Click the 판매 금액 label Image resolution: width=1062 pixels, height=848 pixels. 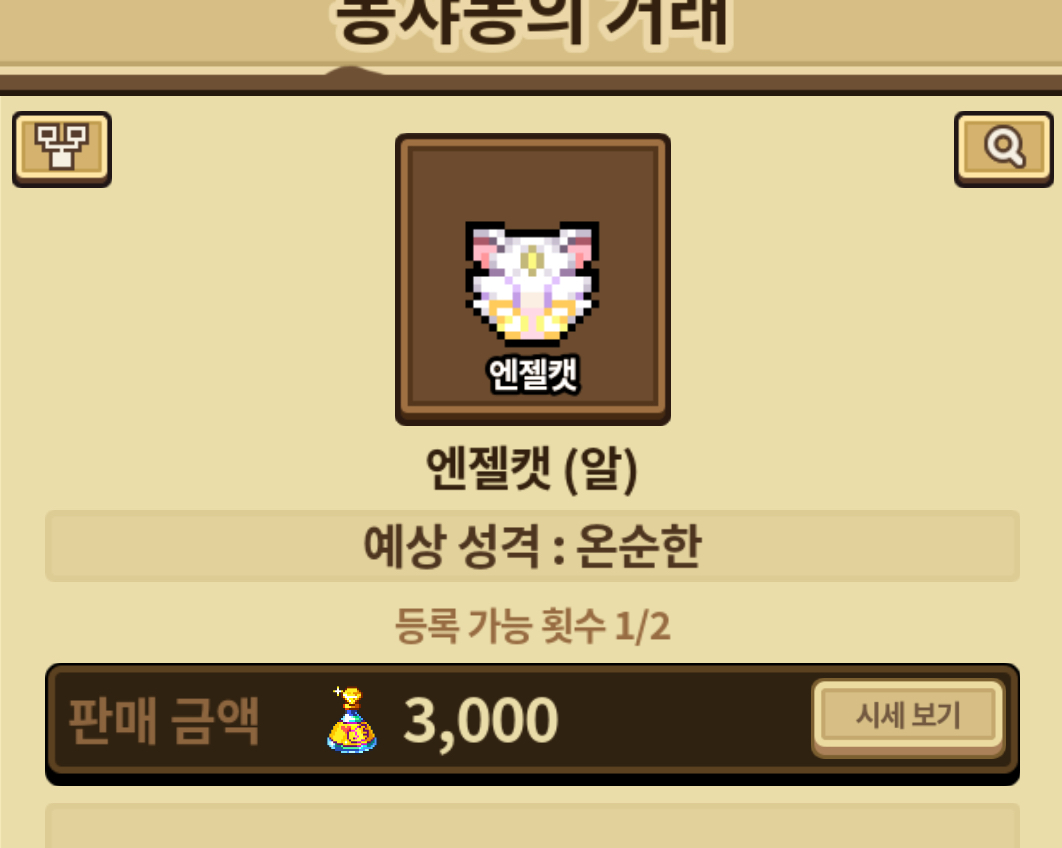(x=164, y=721)
